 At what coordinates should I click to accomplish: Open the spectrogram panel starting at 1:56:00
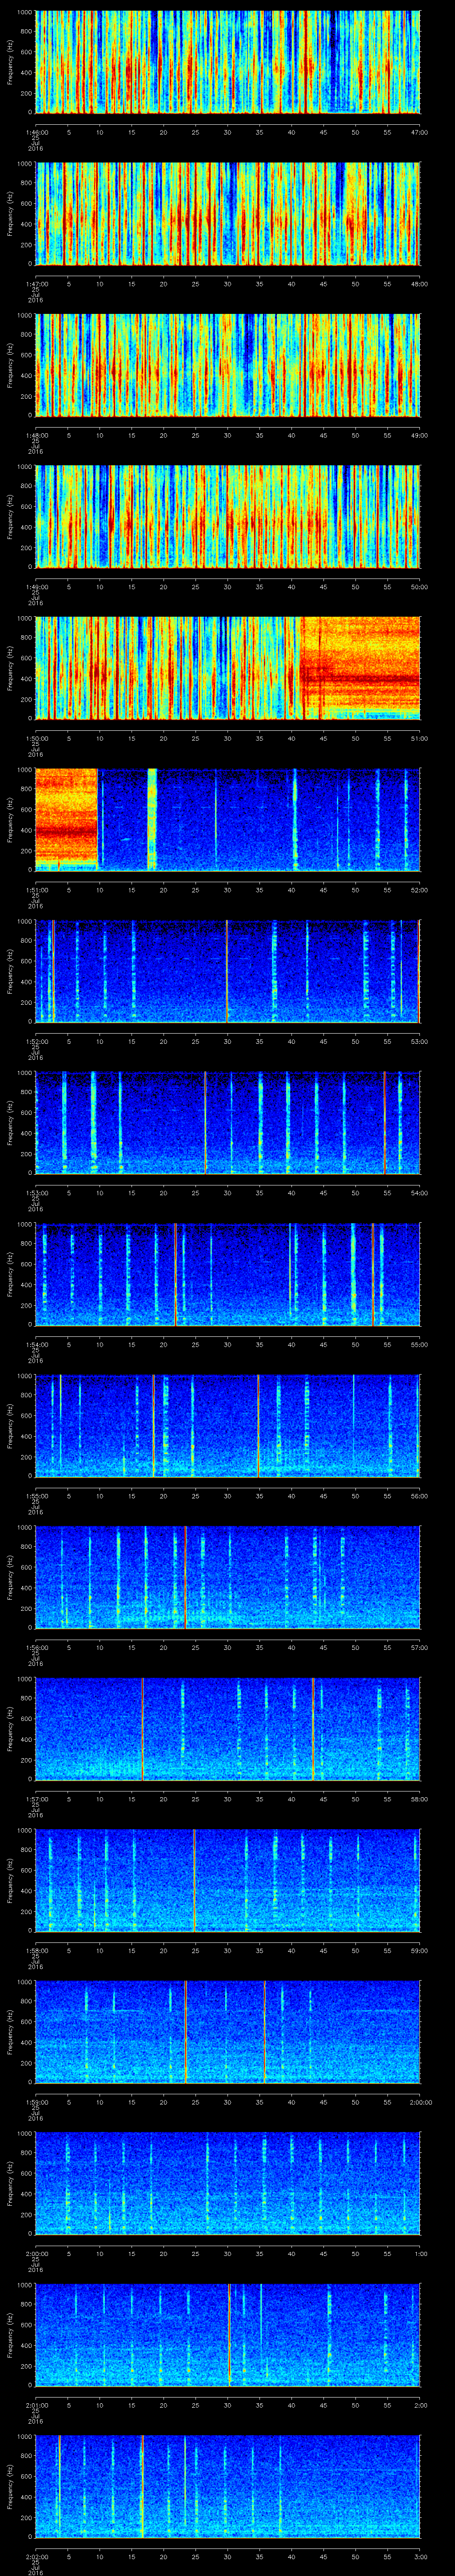click(228, 1577)
